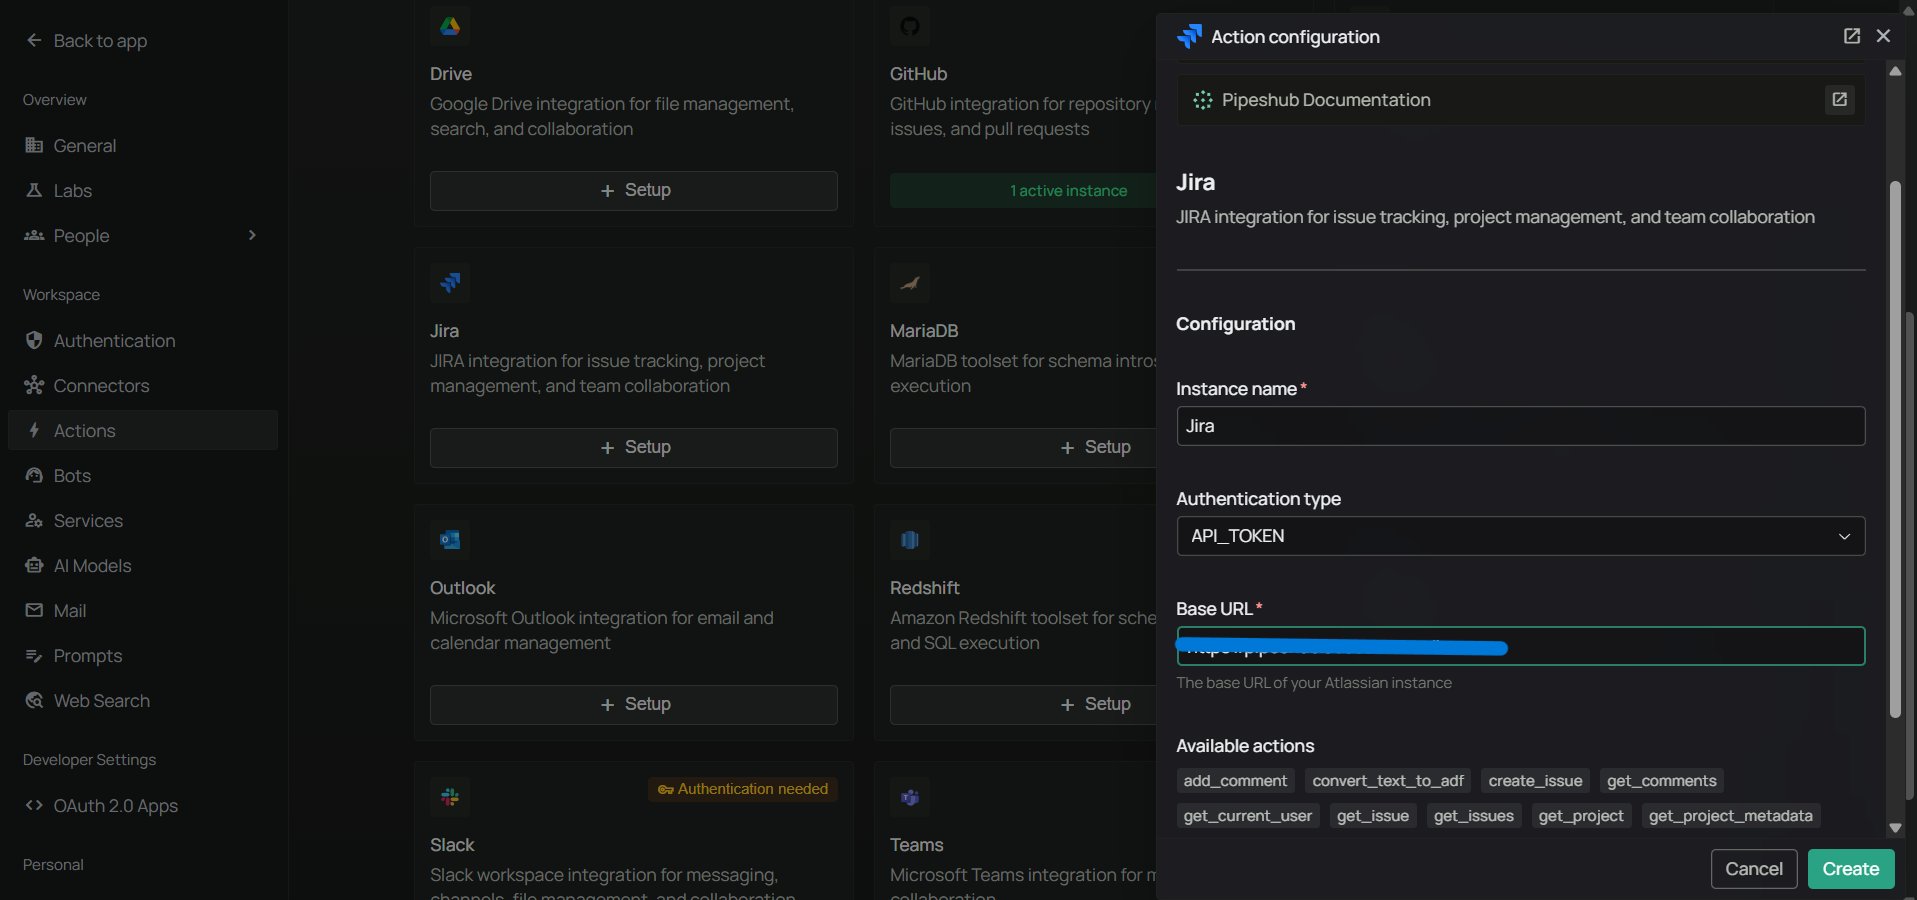Screen dimensions: 1917x900
Task: Open Action configuration panel in new window
Action: [x=1852, y=36]
